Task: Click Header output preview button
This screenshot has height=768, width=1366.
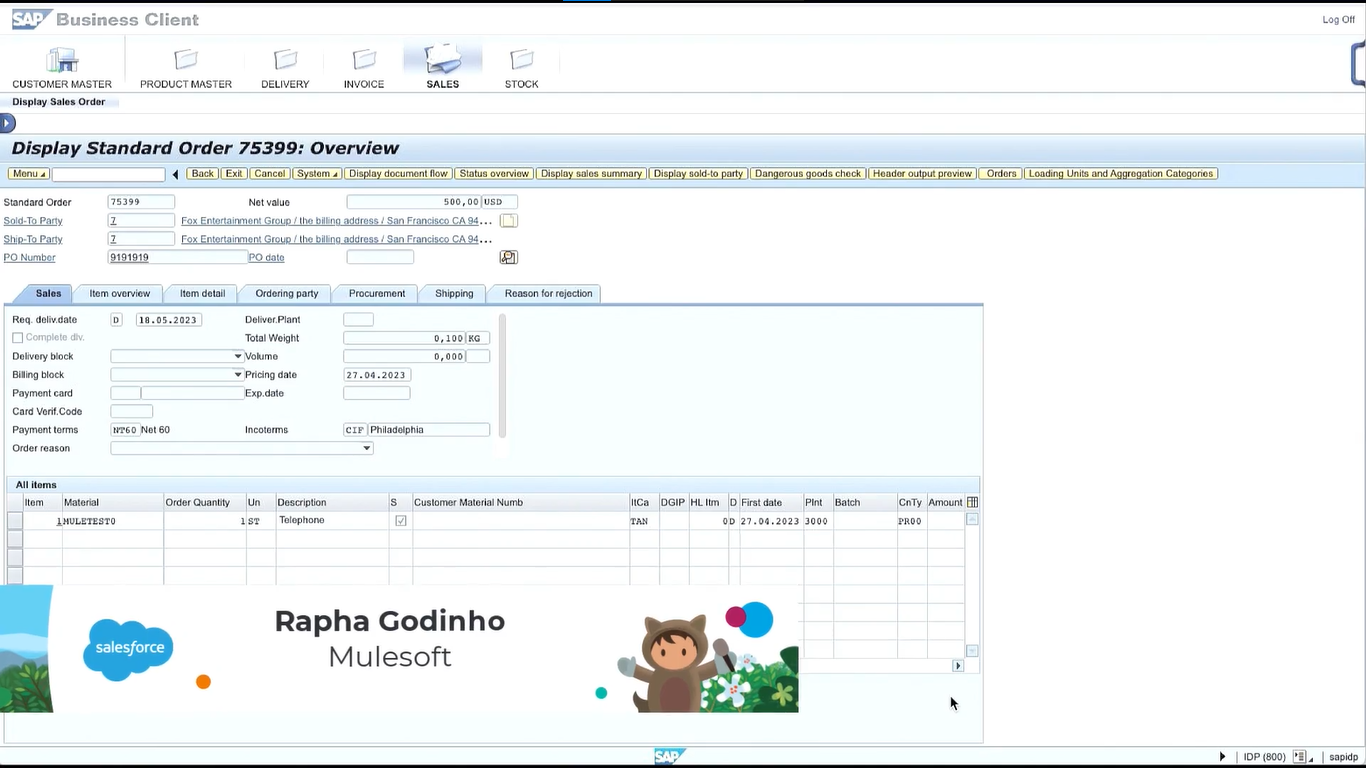Action: [x=922, y=174]
